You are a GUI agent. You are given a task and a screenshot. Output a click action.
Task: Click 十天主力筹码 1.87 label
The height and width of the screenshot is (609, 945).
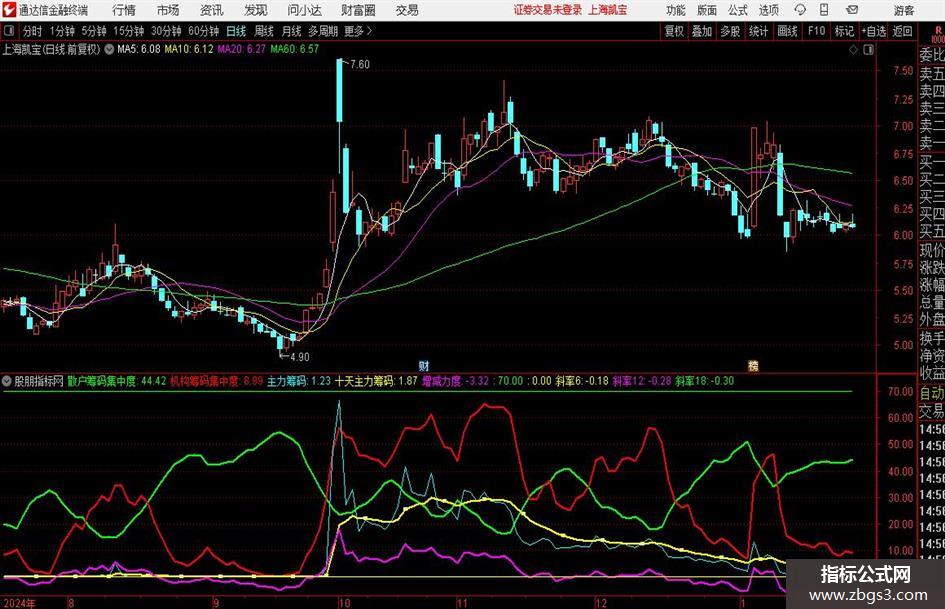tap(377, 381)
